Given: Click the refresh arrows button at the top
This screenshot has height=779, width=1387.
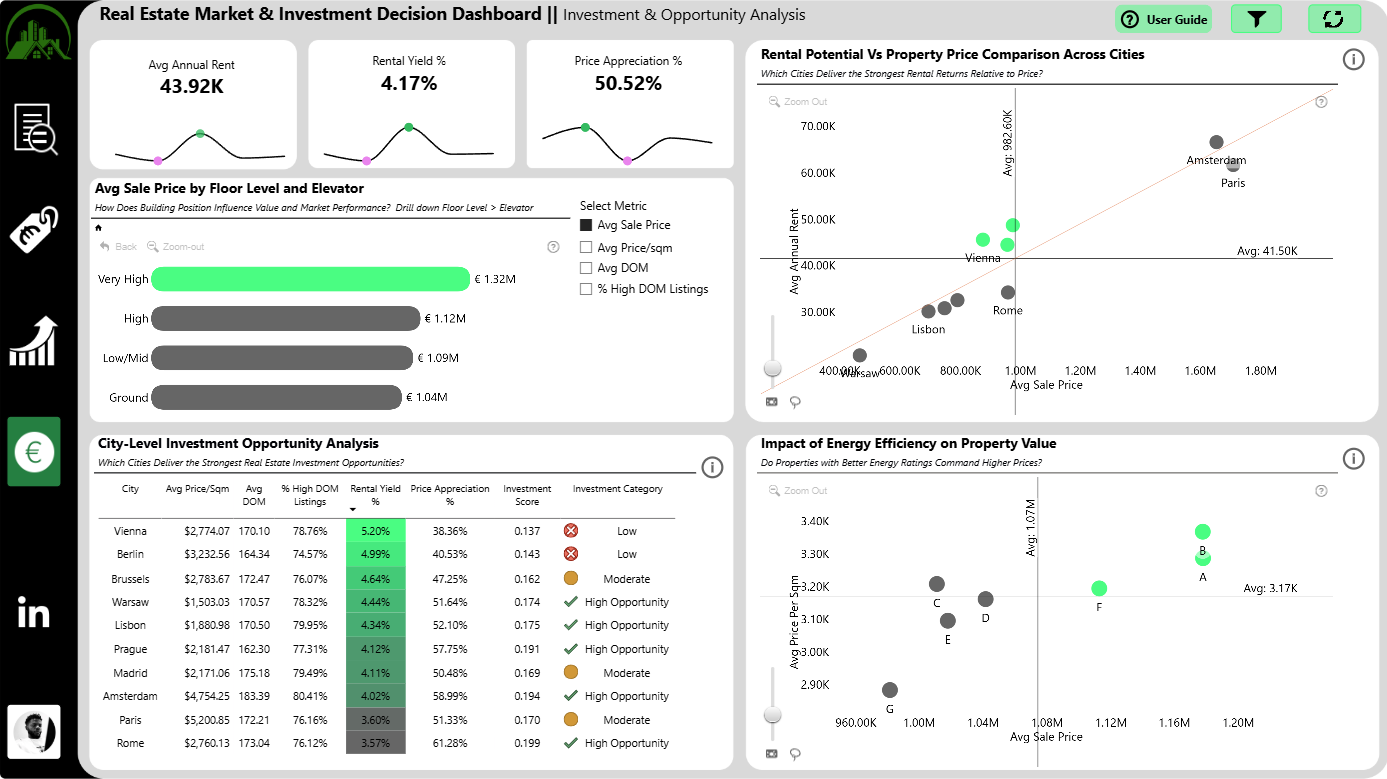Looking at the screenshot, I should [1334, 19].
